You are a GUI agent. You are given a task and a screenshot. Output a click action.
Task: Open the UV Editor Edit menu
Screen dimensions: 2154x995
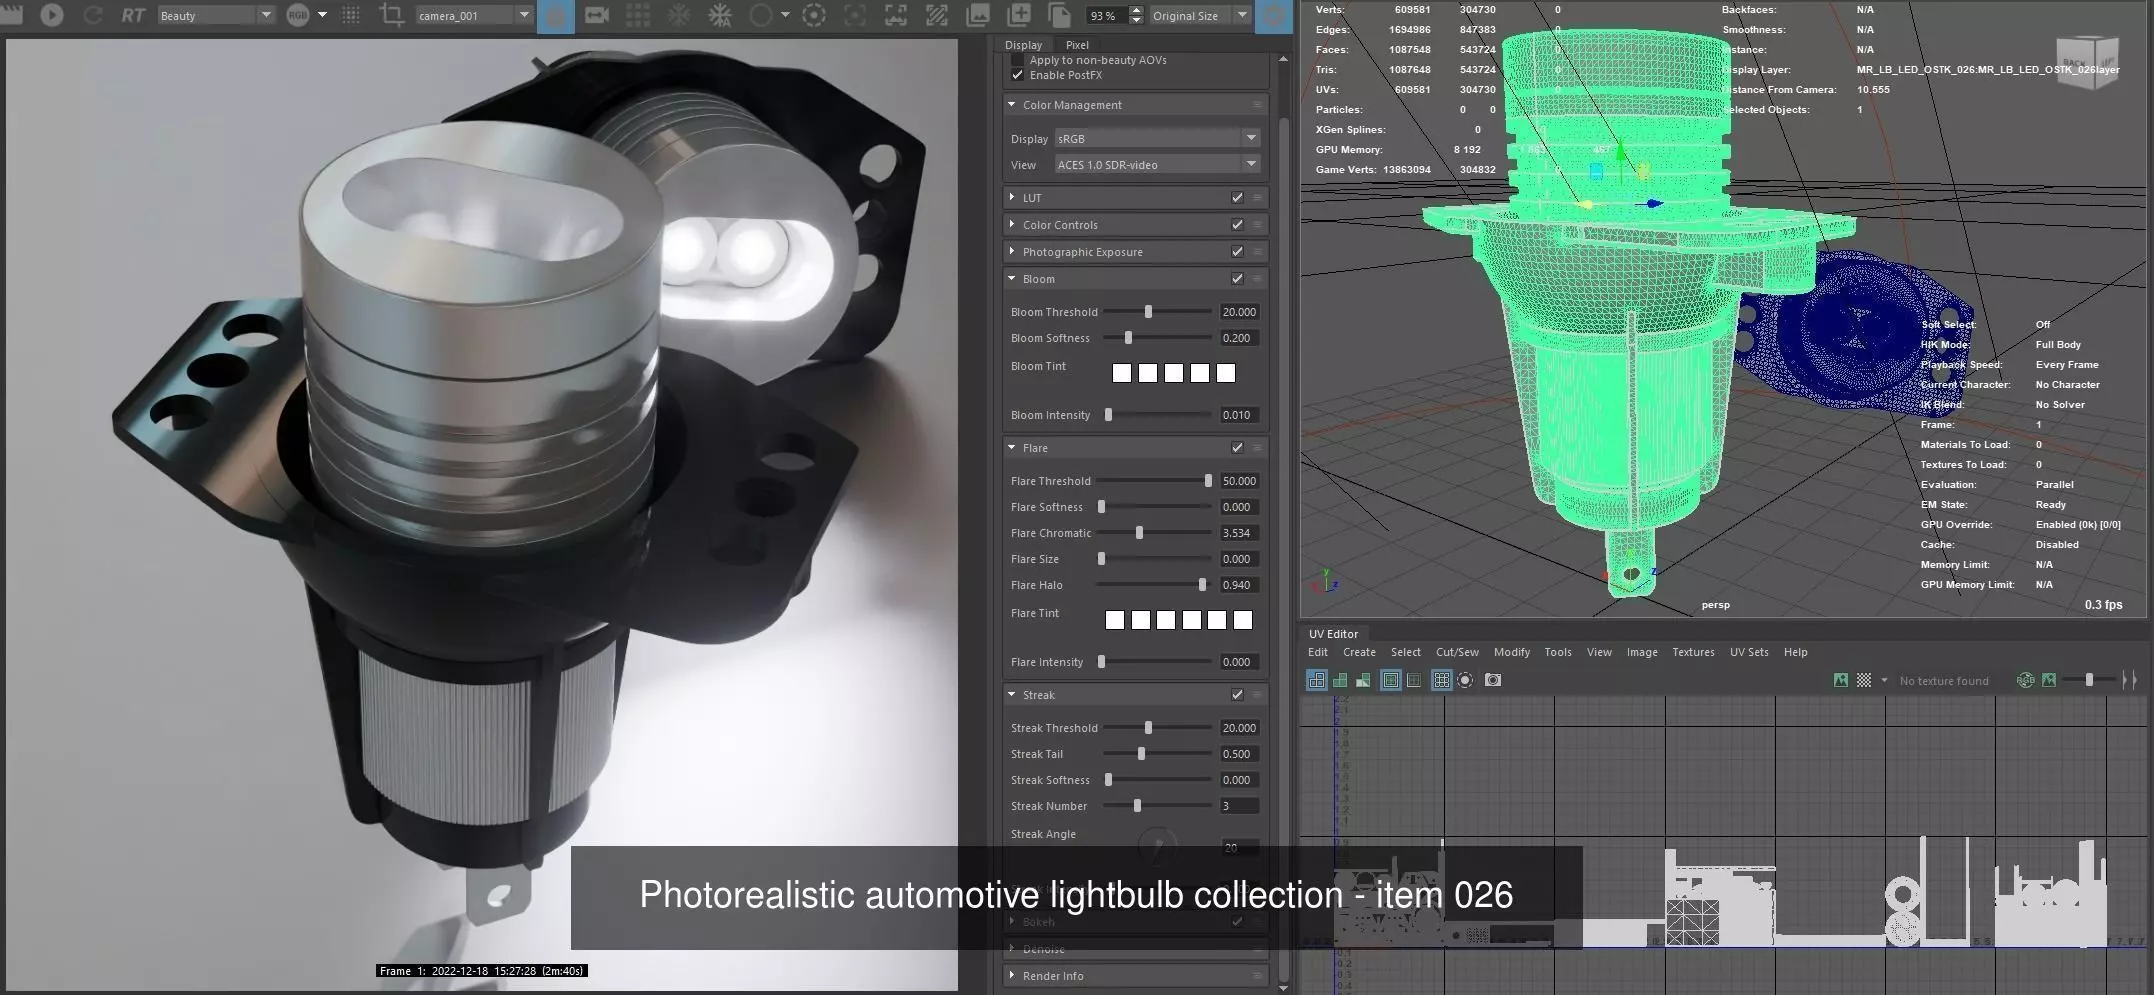click(x=1318, y=652)
